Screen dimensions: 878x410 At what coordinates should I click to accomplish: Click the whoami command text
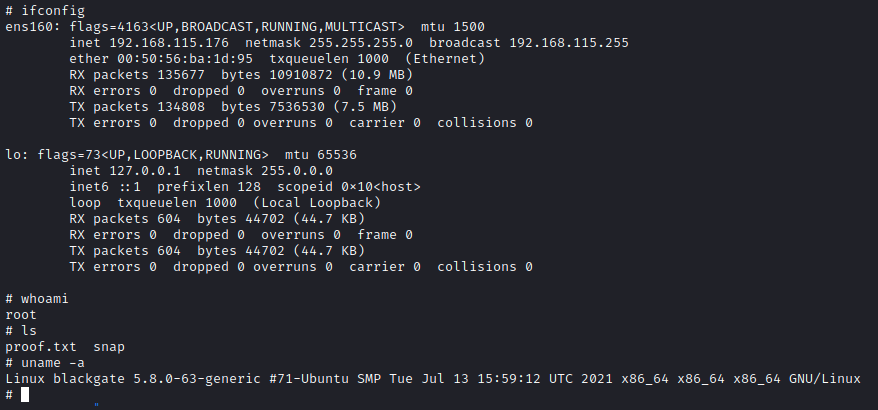click(x=45, y=299)
